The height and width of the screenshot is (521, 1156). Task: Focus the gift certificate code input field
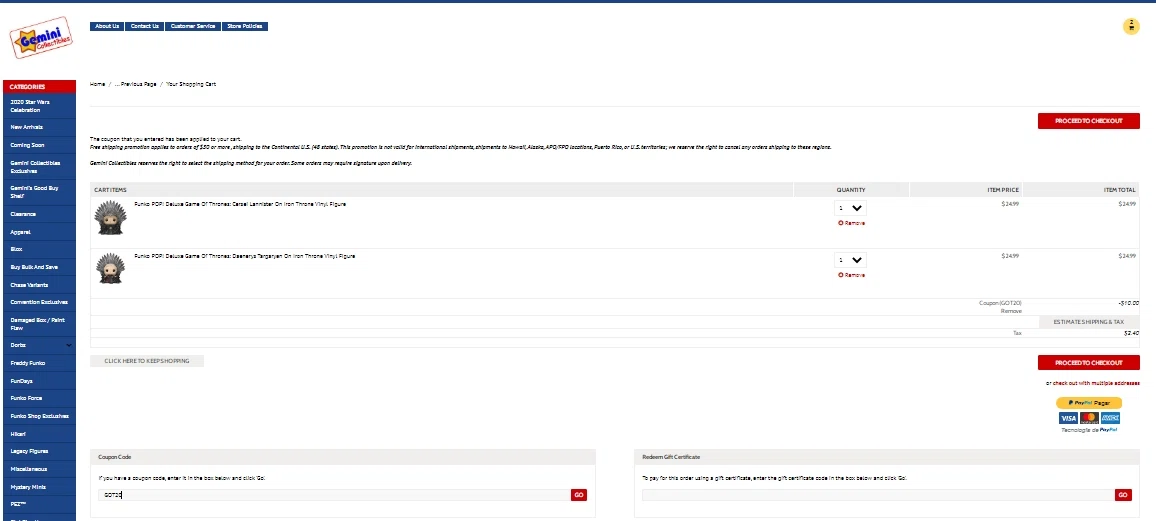click(878, 495)
